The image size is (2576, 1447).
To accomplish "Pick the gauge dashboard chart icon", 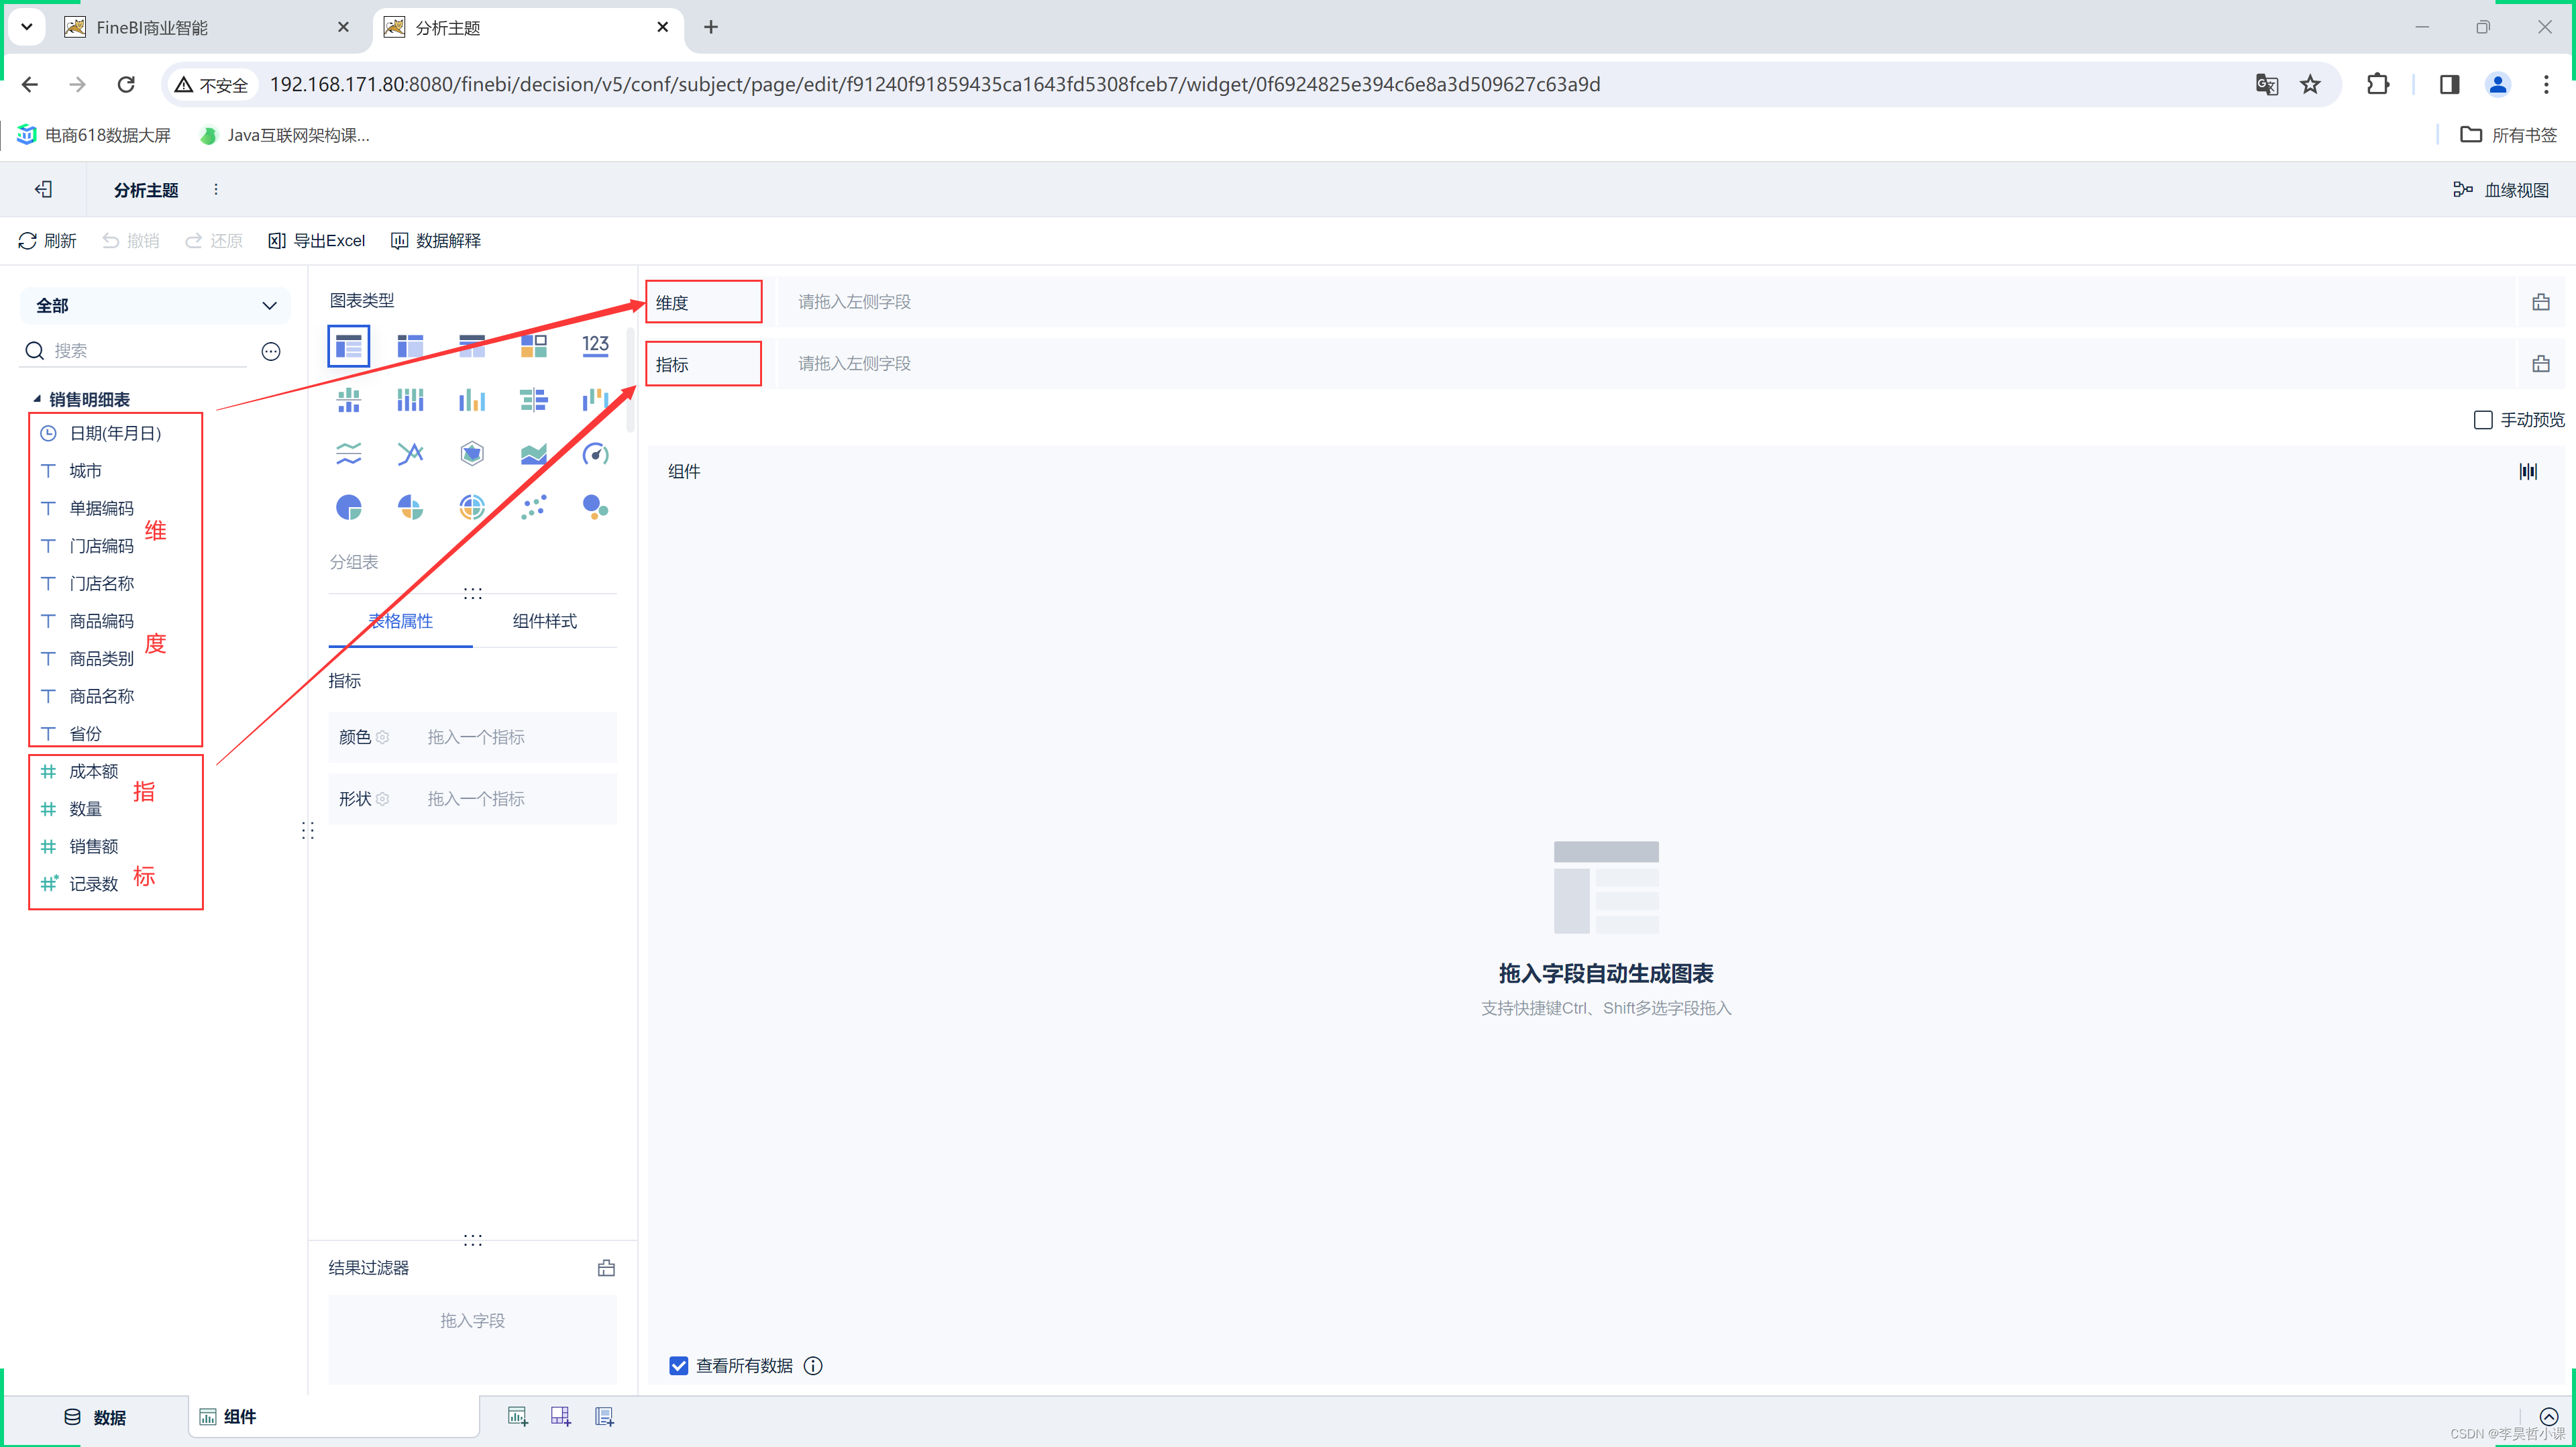I will point(596,454).
